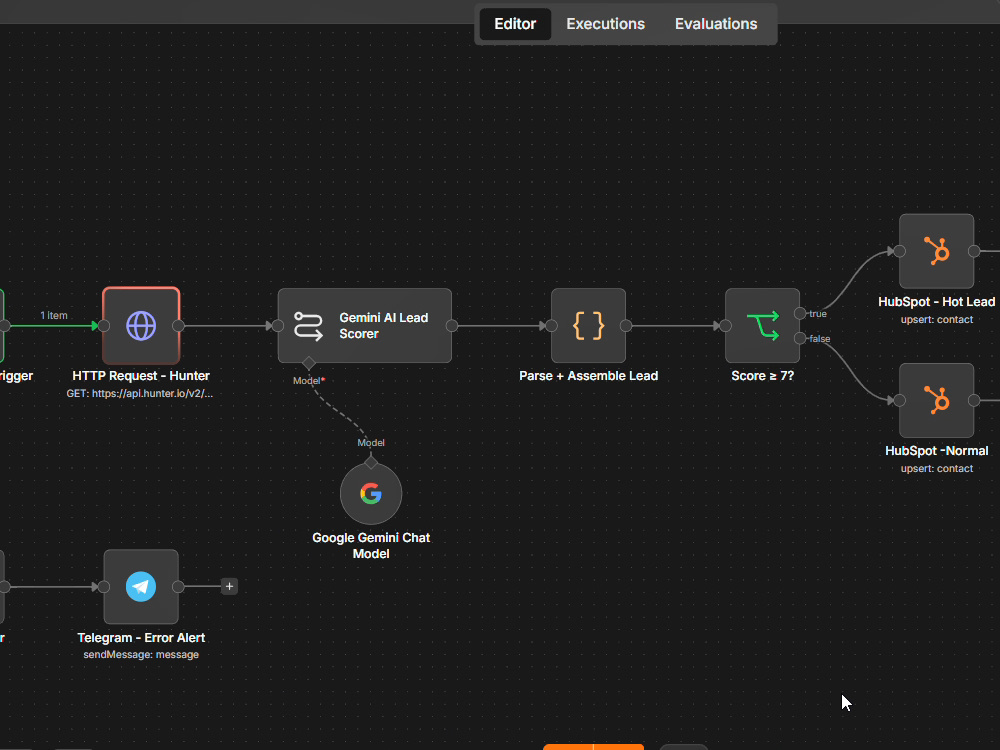Click the output port of Telegram - Error Alert
This screenshot has height=750, width=1000.
(179, 587)
